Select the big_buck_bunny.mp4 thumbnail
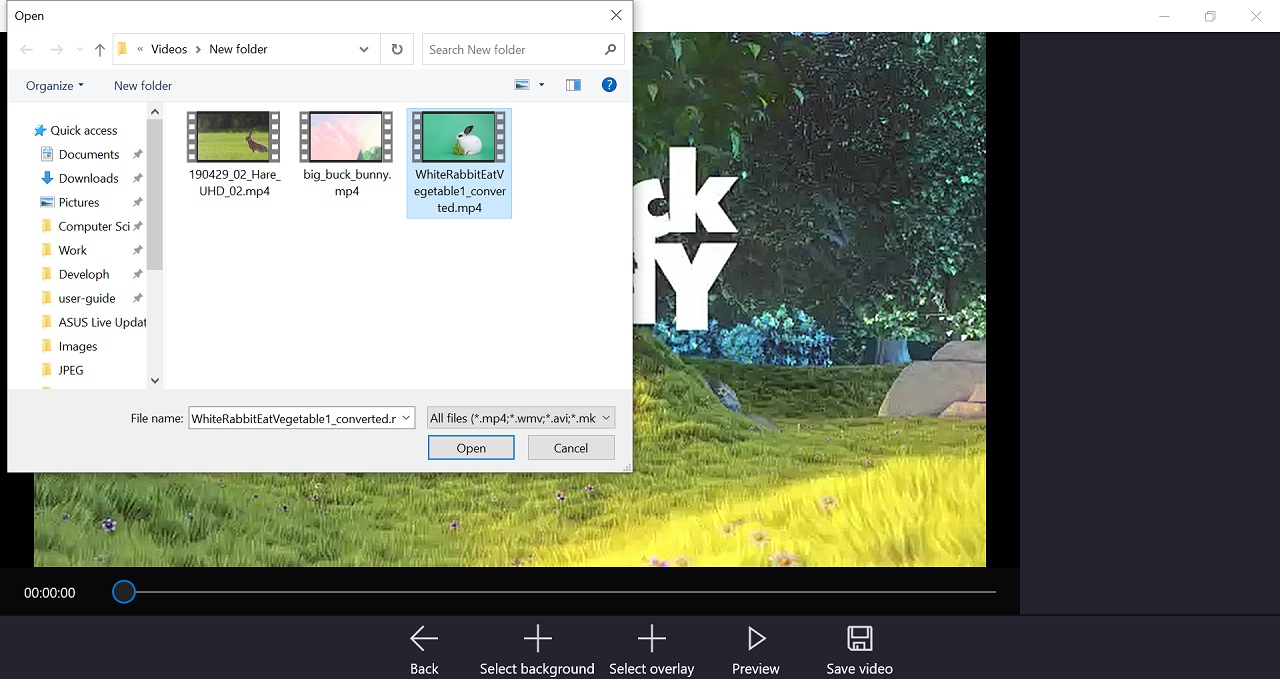Screen dimensions: 1280x679 point(346,137)
